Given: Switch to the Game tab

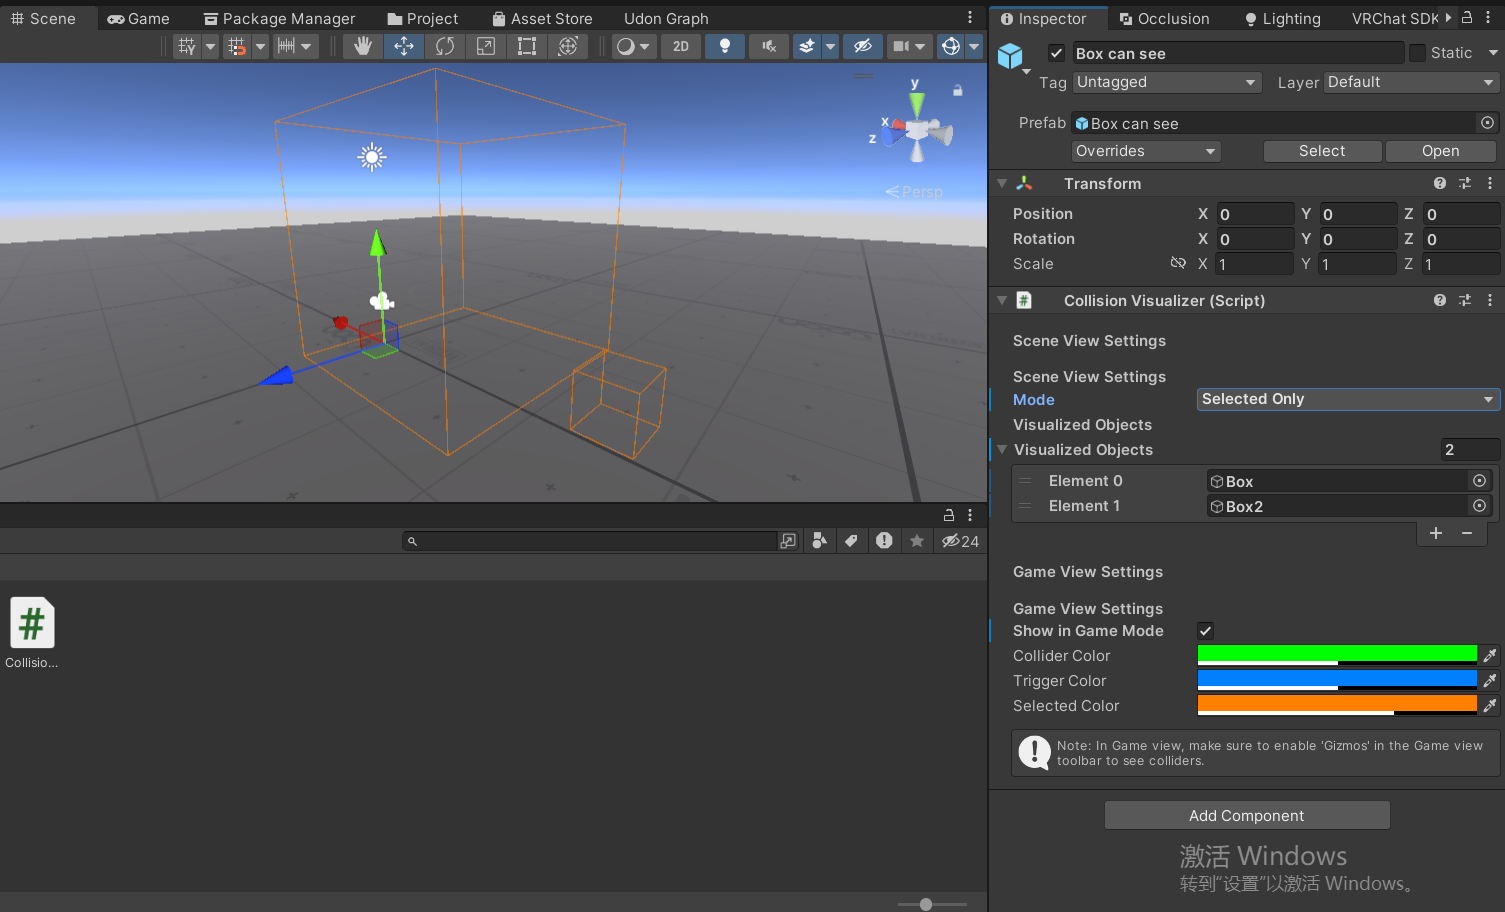Looking at the screenshot, I should (137, 17).
